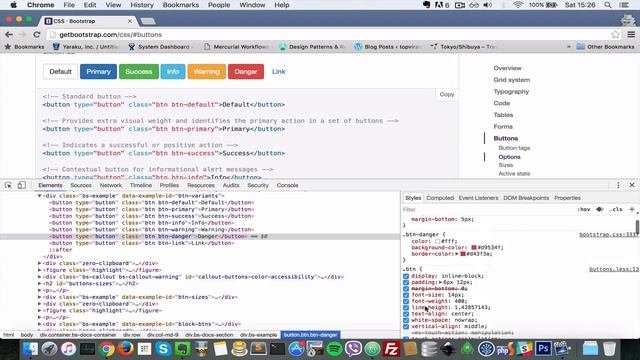Click the red Danger button on the page
The height and width of the screenshot is (360, 640).
[x=246, y=71]
